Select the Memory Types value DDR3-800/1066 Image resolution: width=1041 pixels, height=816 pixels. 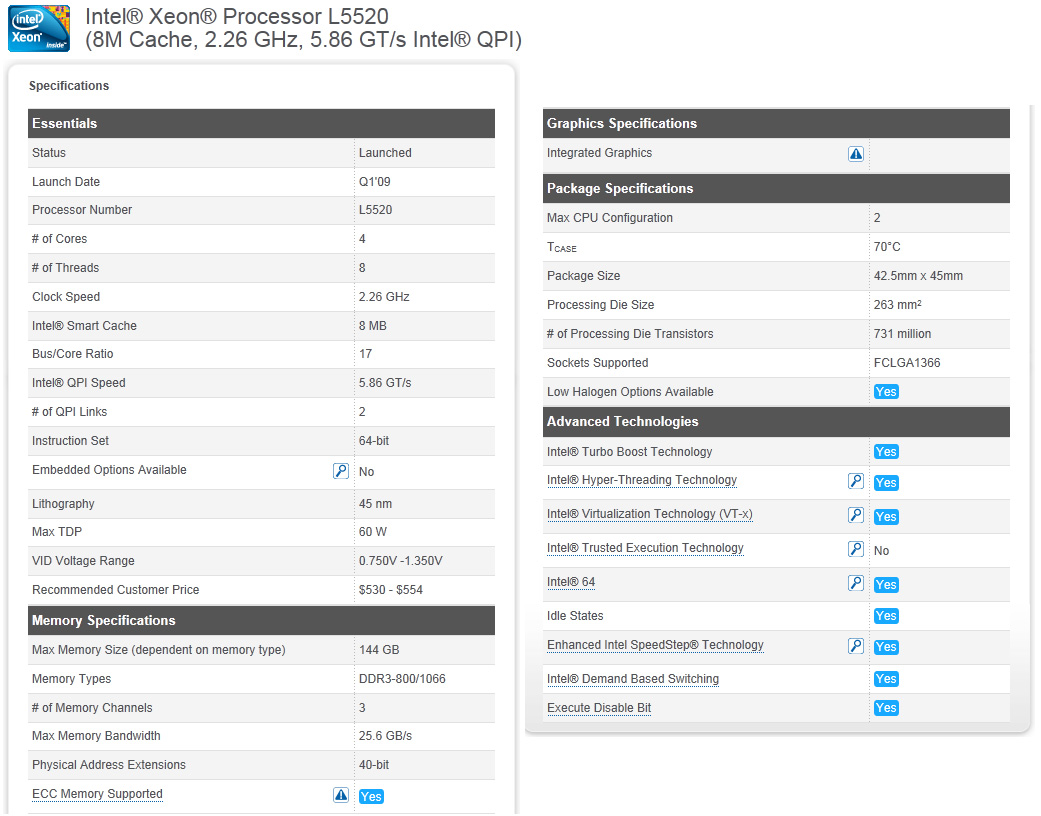pos(402,679)
